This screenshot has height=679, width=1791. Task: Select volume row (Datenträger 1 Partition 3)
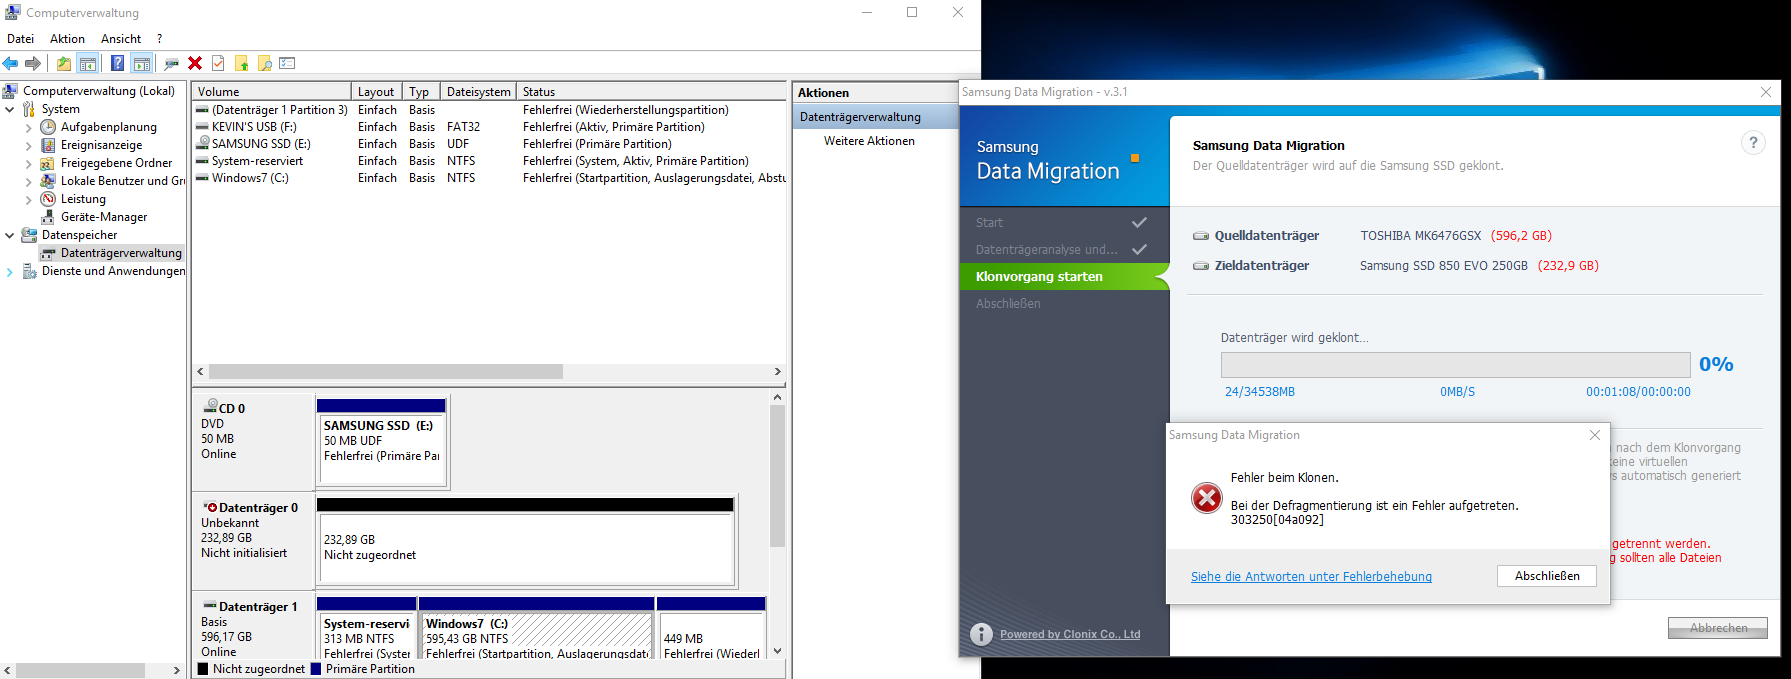[490, 110]
